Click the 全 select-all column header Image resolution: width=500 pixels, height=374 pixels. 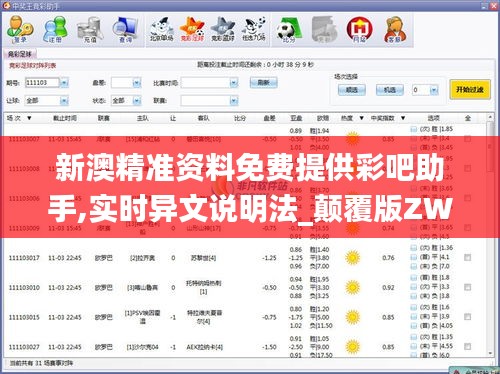[x=468, y=118]
